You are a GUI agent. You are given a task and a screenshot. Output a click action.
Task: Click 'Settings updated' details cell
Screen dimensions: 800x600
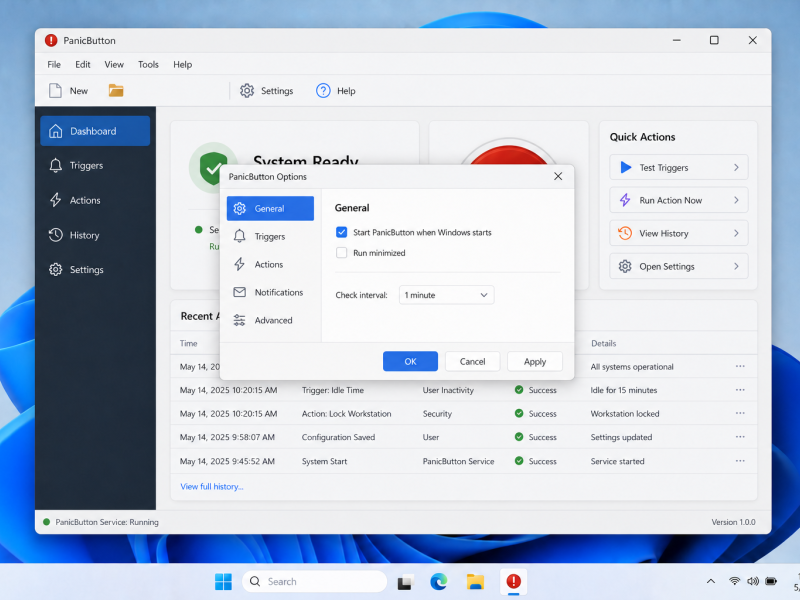point(621,437)
